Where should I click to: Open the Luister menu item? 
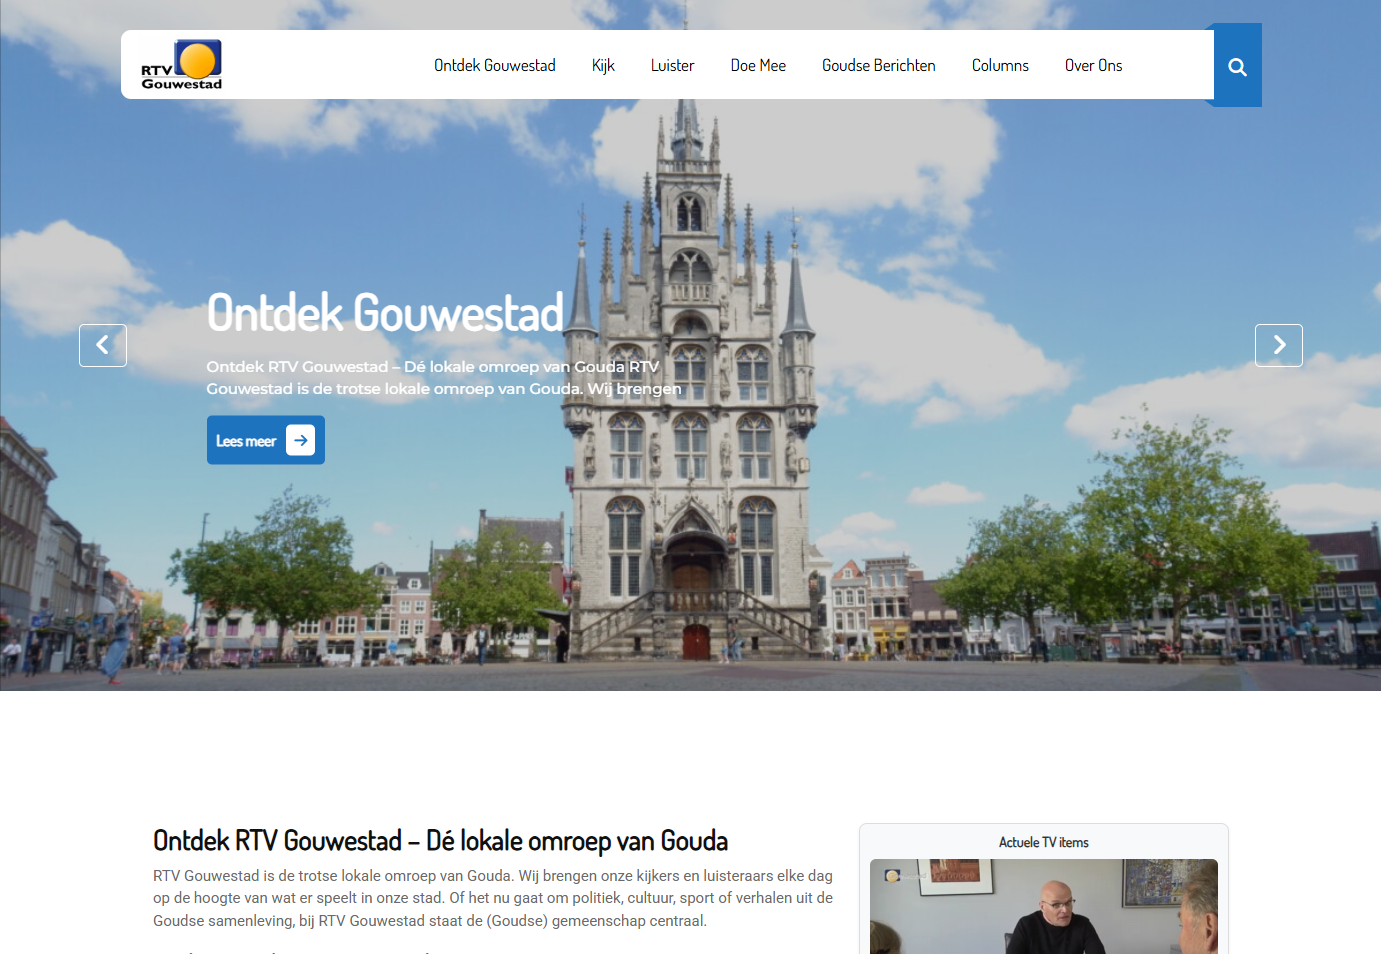(672, 65)
